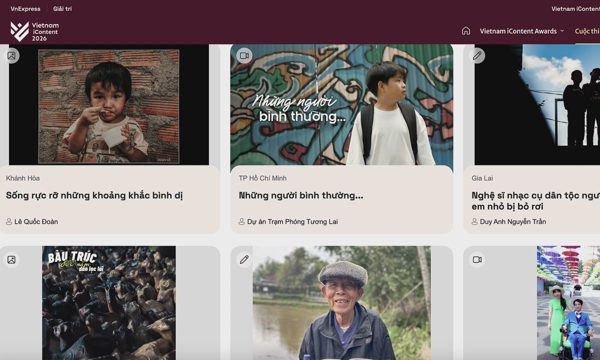Click pencil icon on elderly man card

pos(244,260)
